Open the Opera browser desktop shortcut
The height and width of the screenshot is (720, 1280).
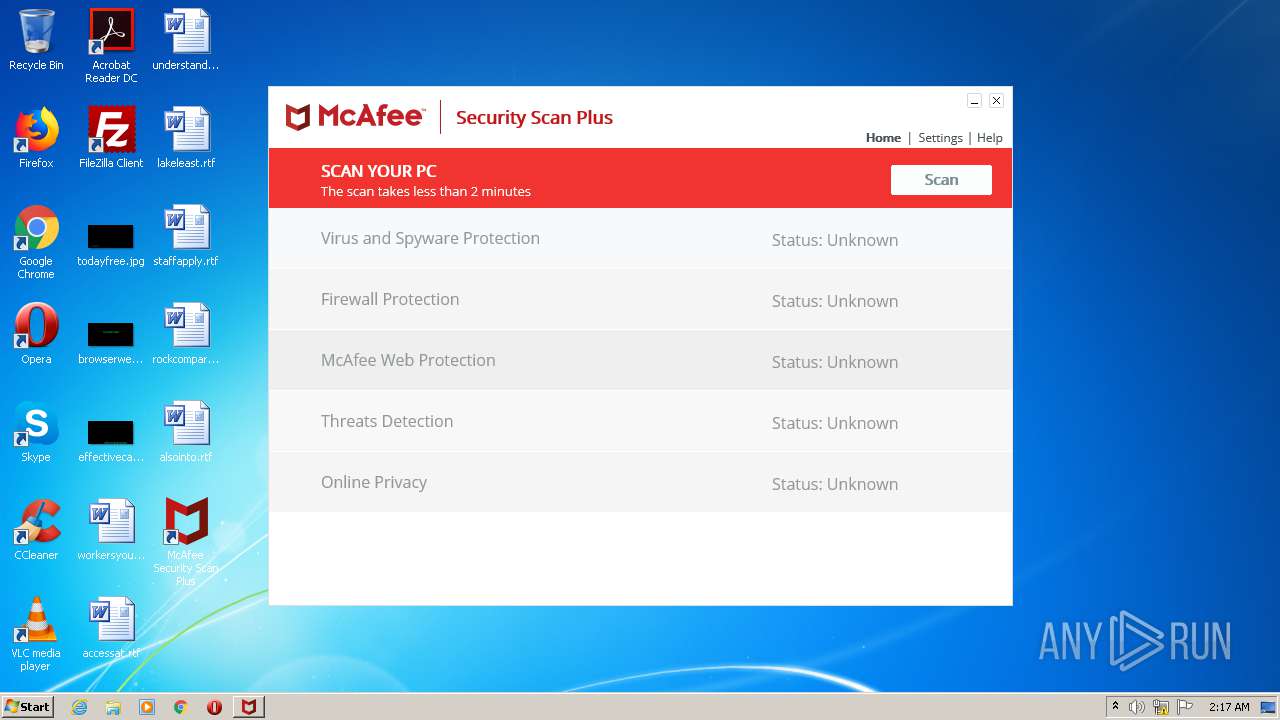click(x=36, y=334)
